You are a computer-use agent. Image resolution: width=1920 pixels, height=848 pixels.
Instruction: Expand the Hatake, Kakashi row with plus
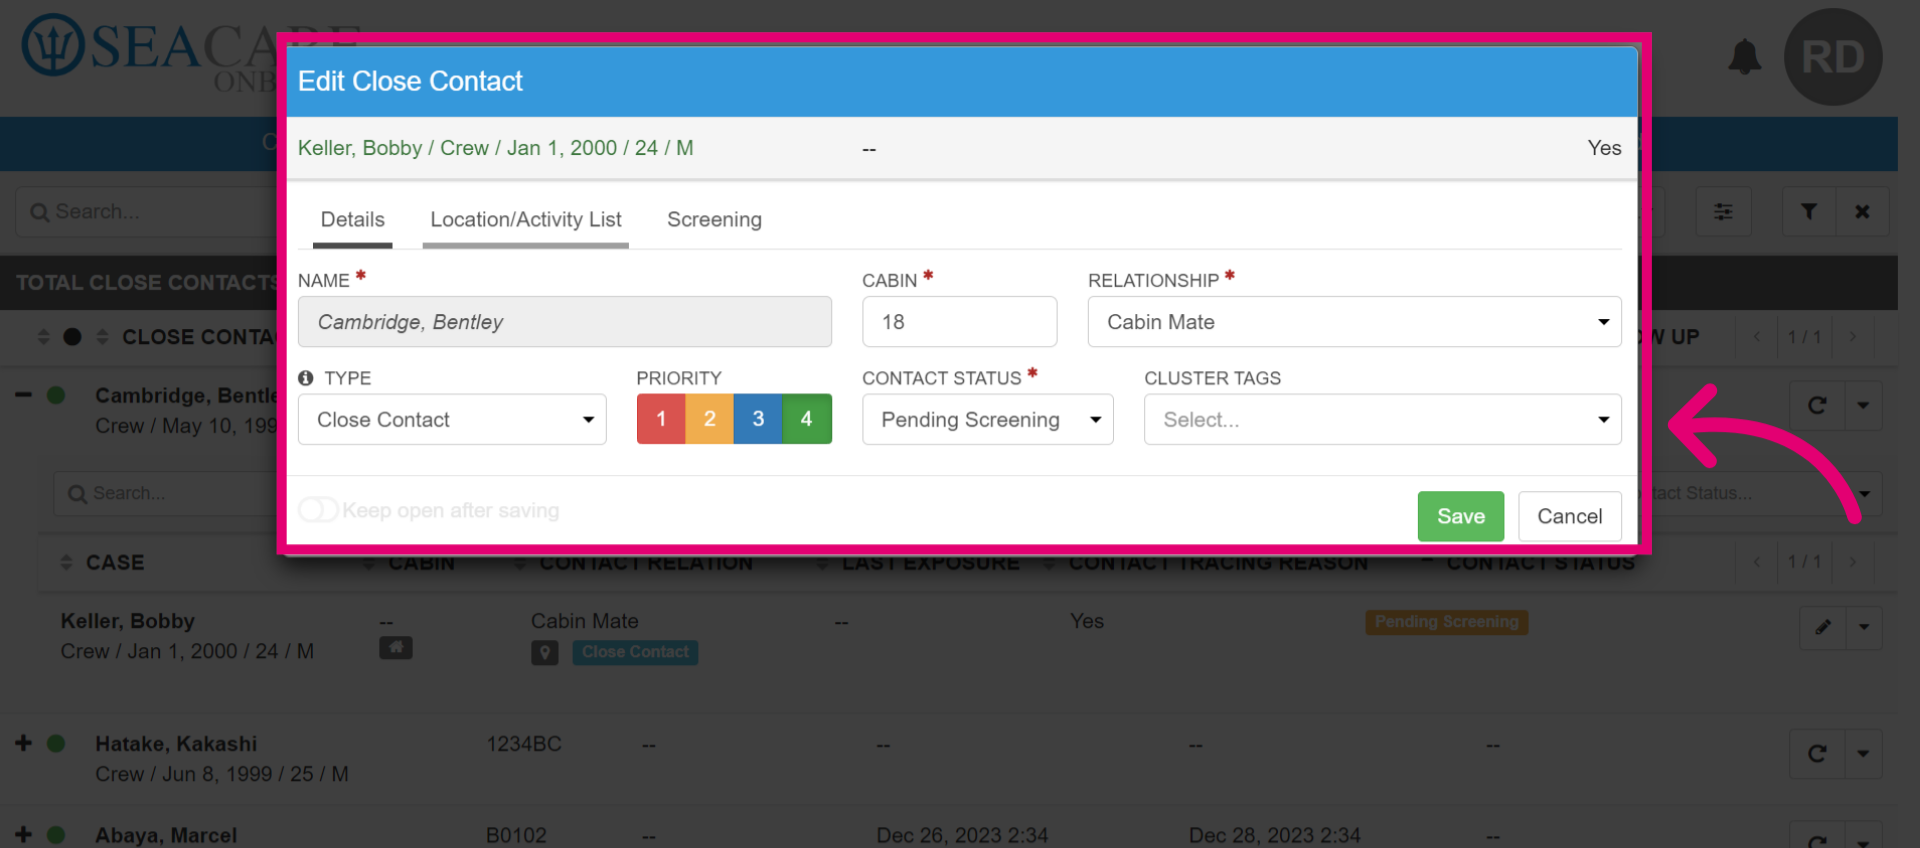pyautogui.click(x=24, y=743)
